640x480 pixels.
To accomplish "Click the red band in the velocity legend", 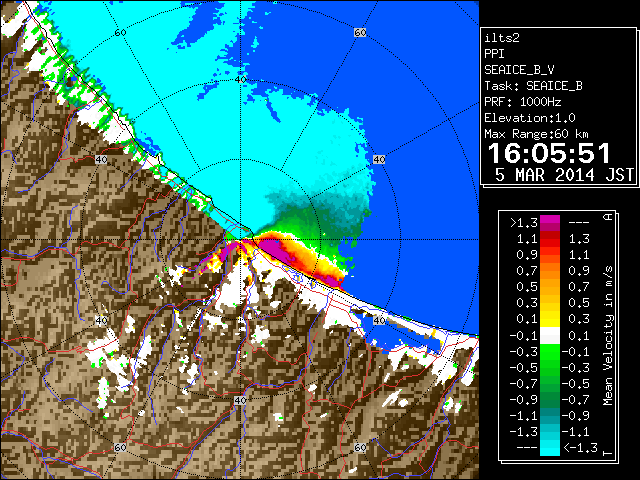I will coord(549,242).
